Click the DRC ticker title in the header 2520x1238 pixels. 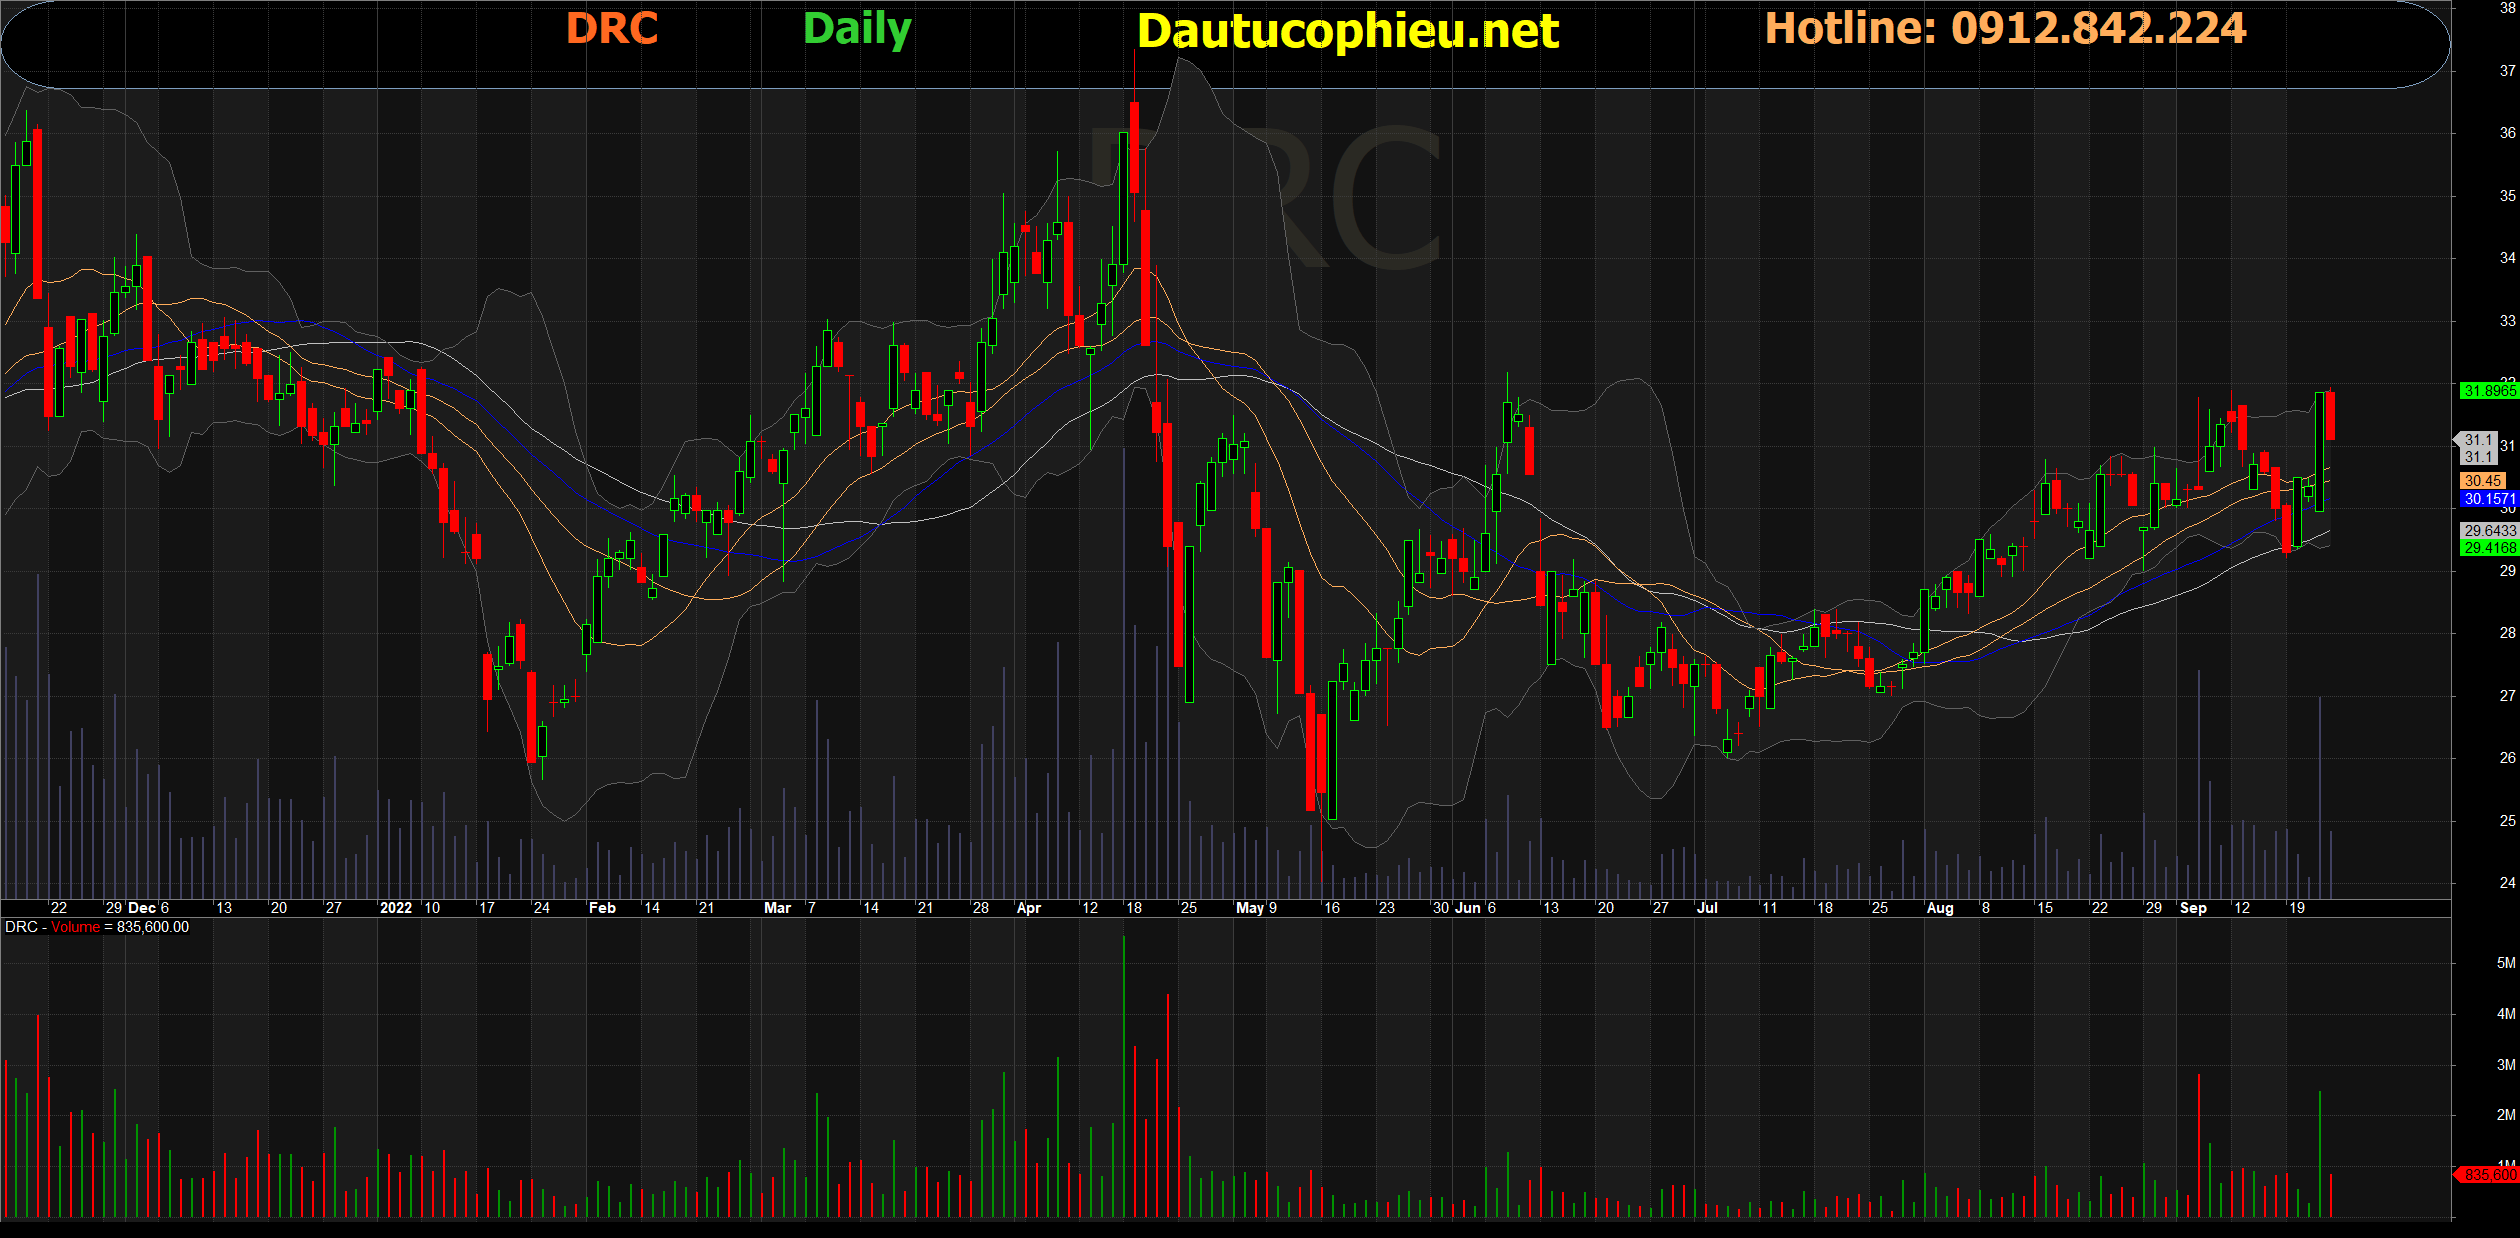tap(612, 28)
